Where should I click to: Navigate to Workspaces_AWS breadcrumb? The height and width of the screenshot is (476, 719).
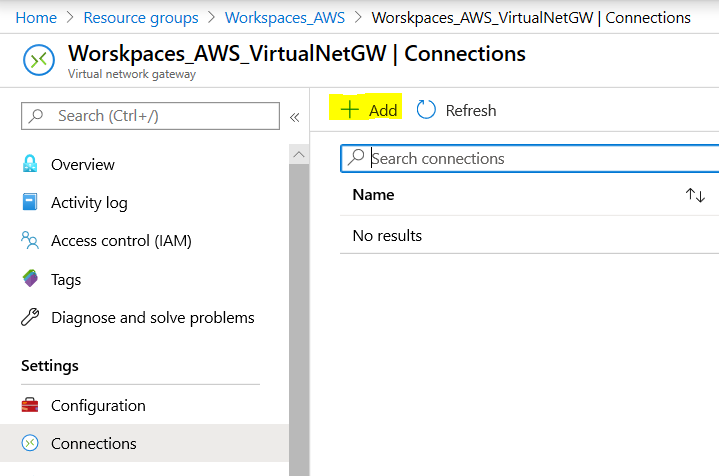285,18
